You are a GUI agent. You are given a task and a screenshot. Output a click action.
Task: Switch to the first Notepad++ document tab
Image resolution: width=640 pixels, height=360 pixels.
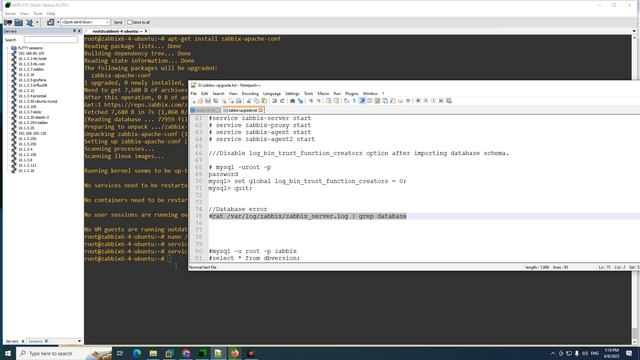[205, 110]
